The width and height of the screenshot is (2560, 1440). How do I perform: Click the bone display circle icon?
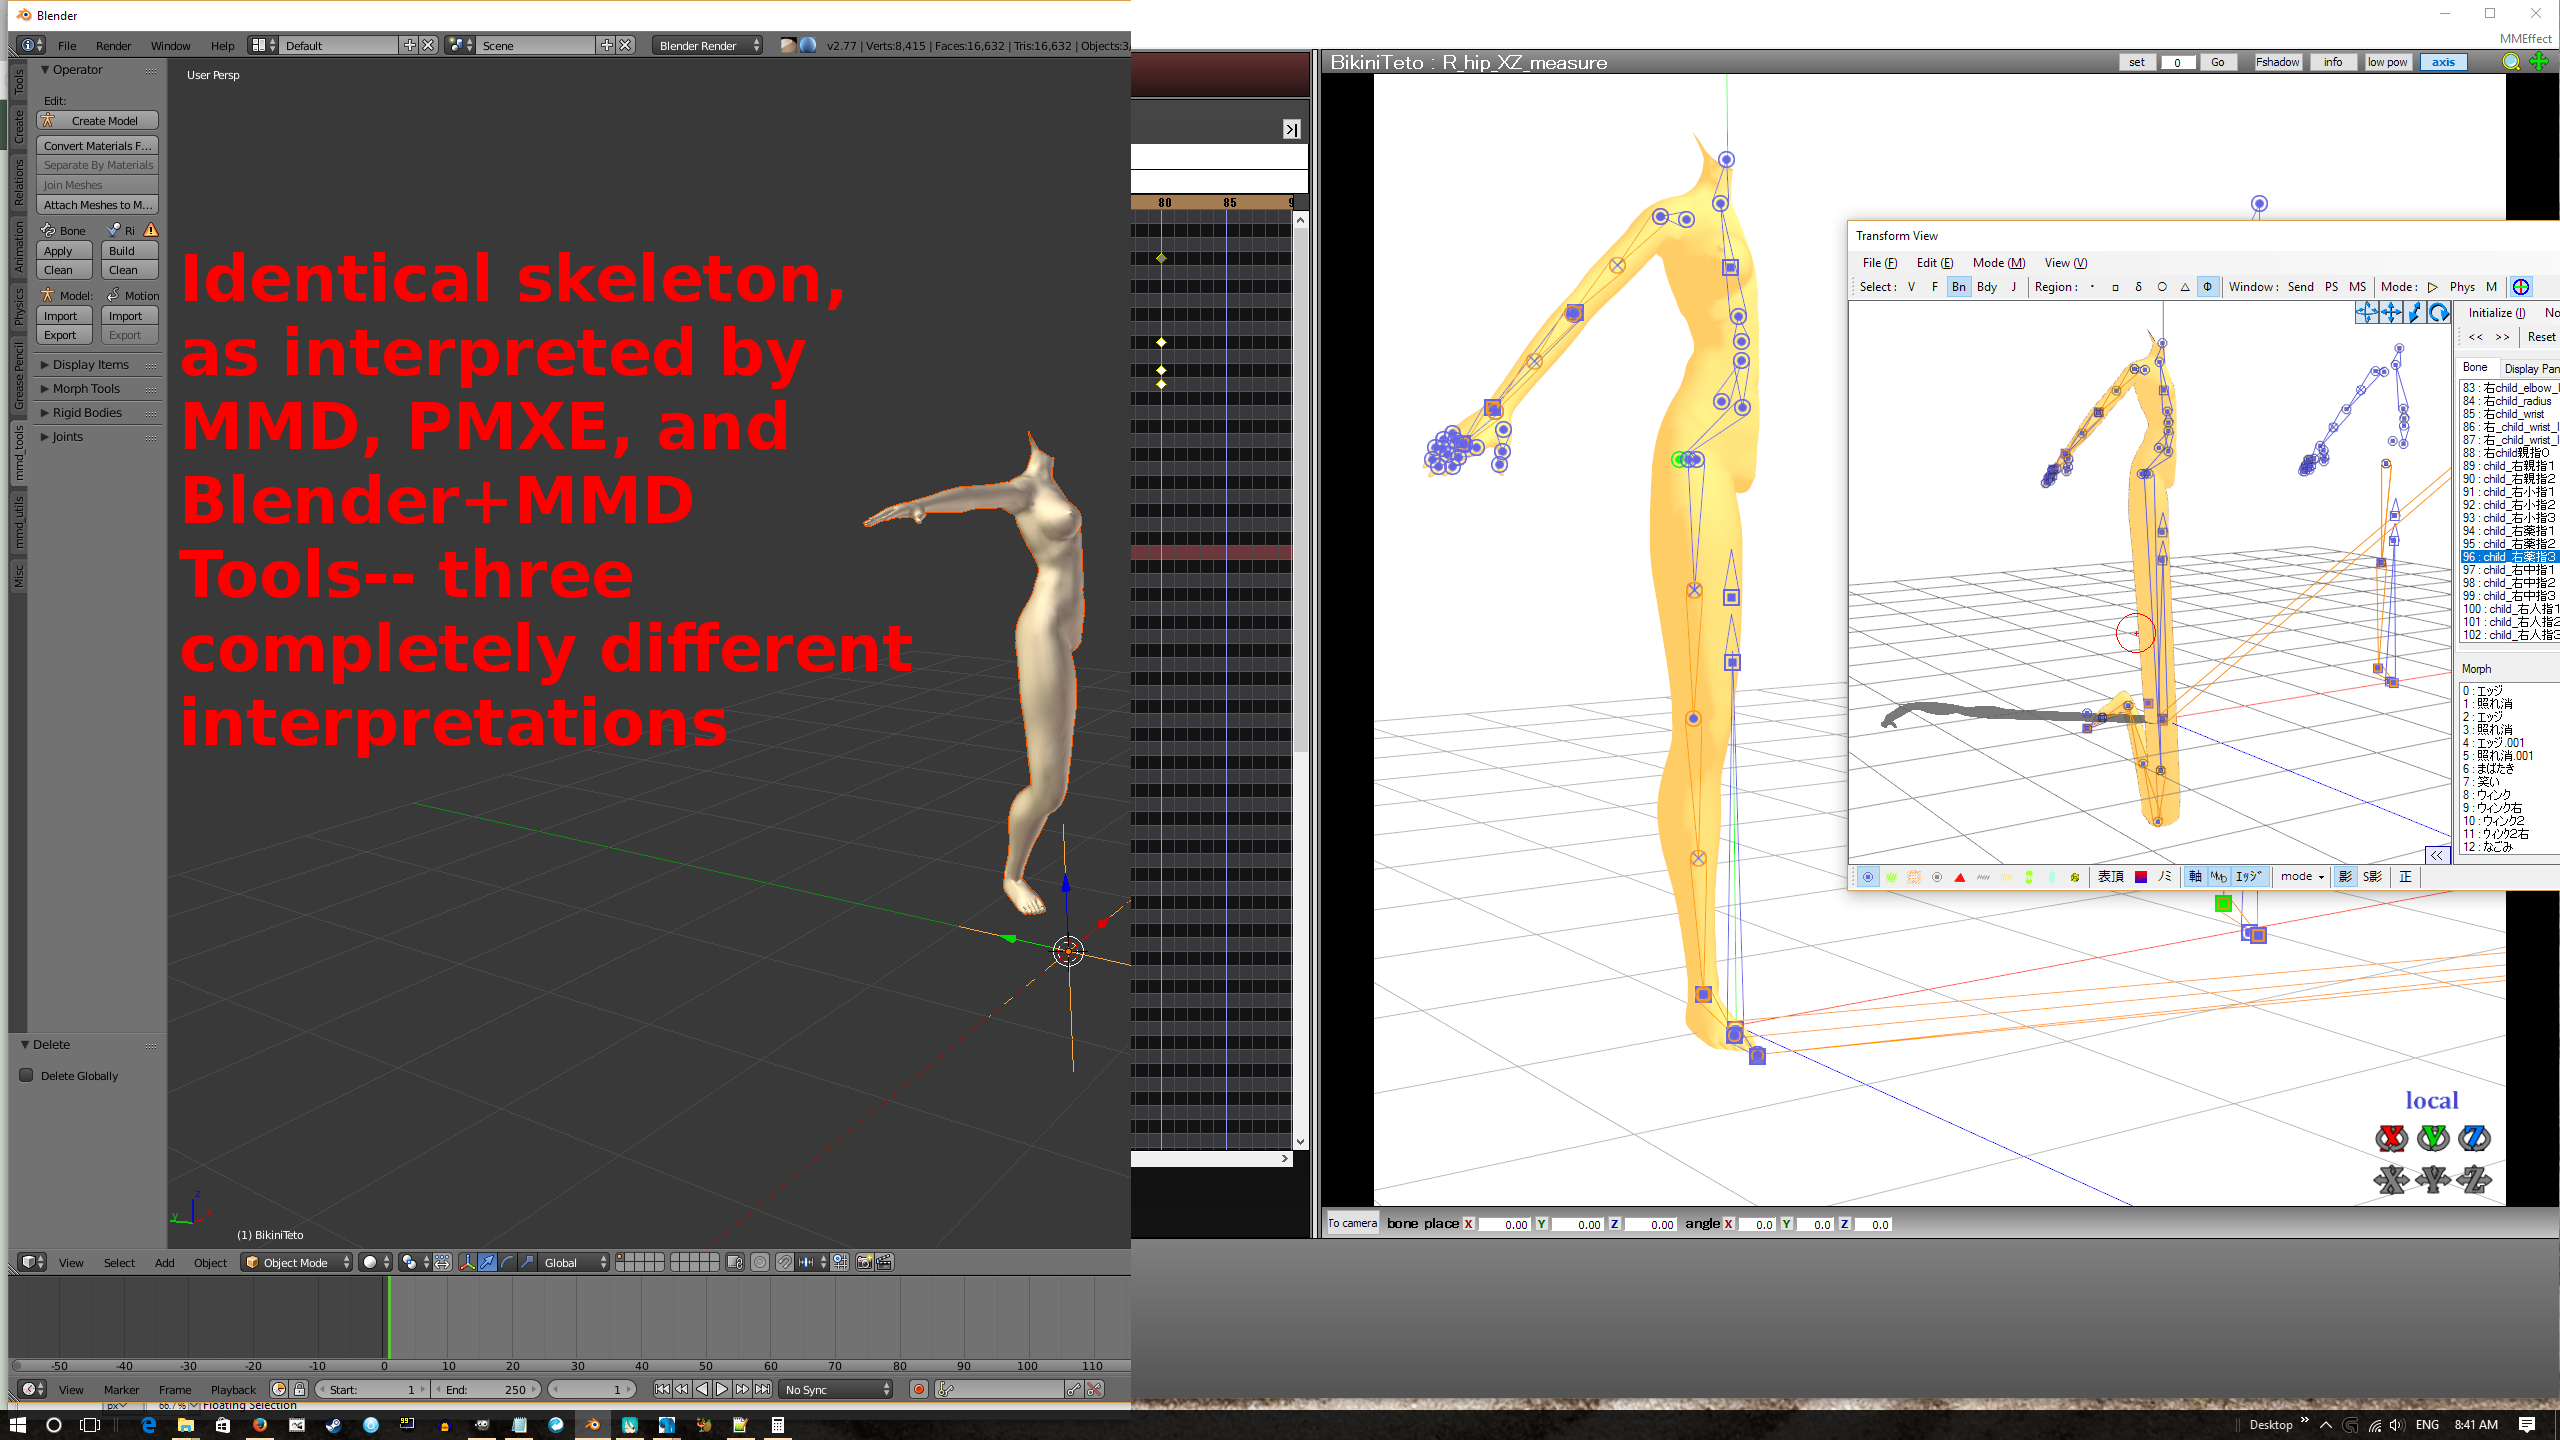coord(1868,877)
